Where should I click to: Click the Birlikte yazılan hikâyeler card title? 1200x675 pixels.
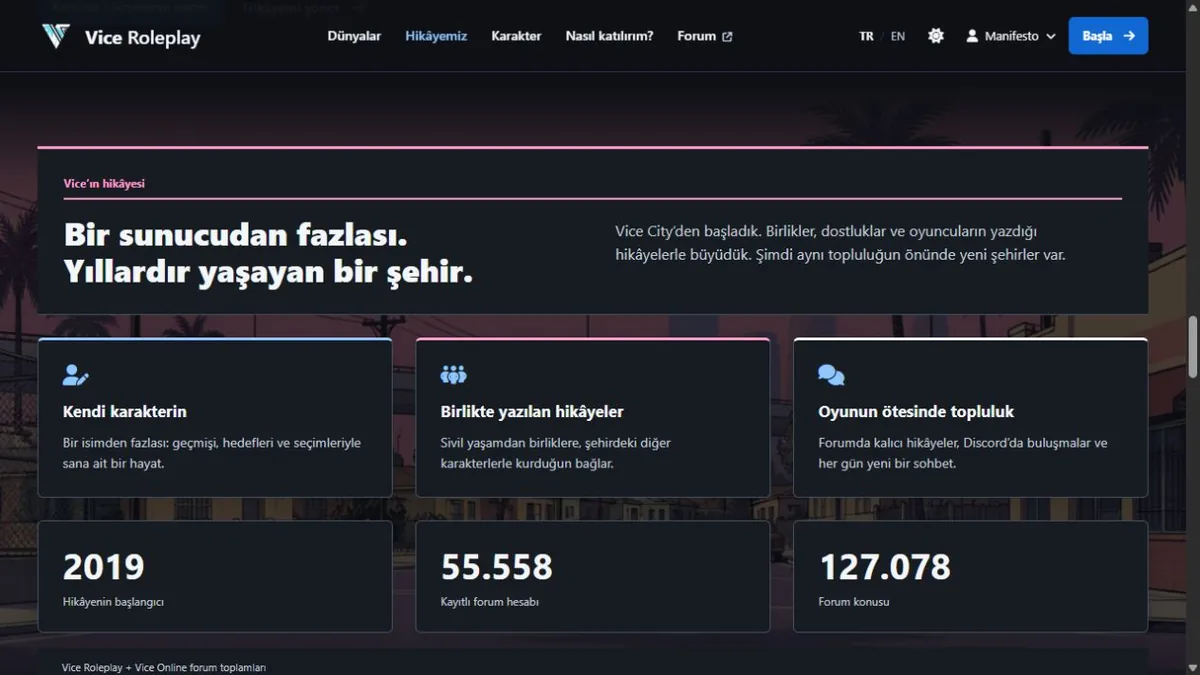tap(532, 412)
